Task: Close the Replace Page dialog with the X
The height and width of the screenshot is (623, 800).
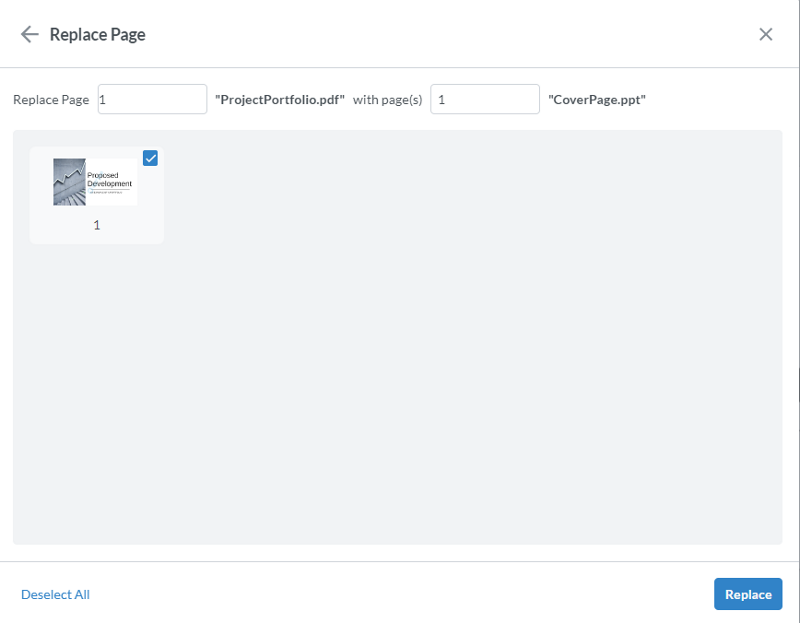Action: pyautogui.click(x=766, y=33)
